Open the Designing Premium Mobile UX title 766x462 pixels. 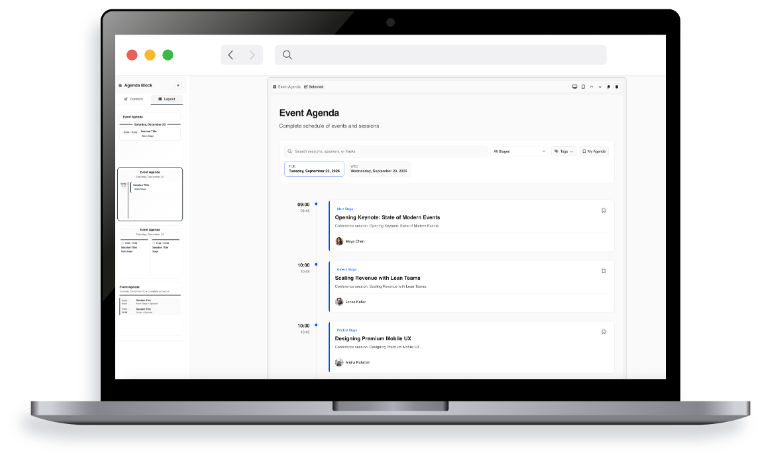373,338
